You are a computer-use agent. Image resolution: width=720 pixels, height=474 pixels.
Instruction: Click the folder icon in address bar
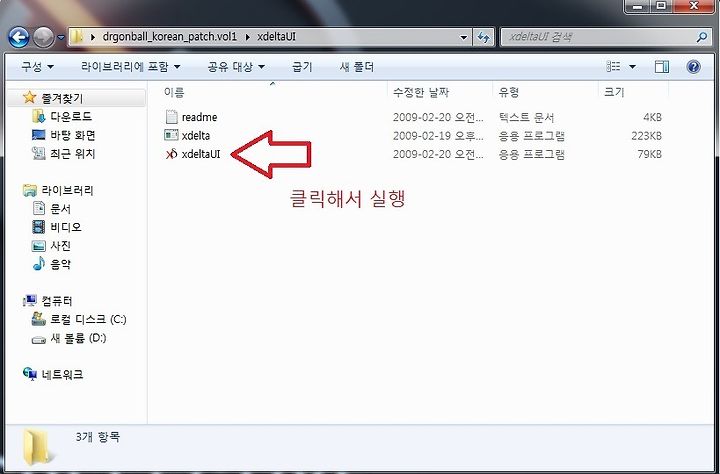tap(77, 37)
